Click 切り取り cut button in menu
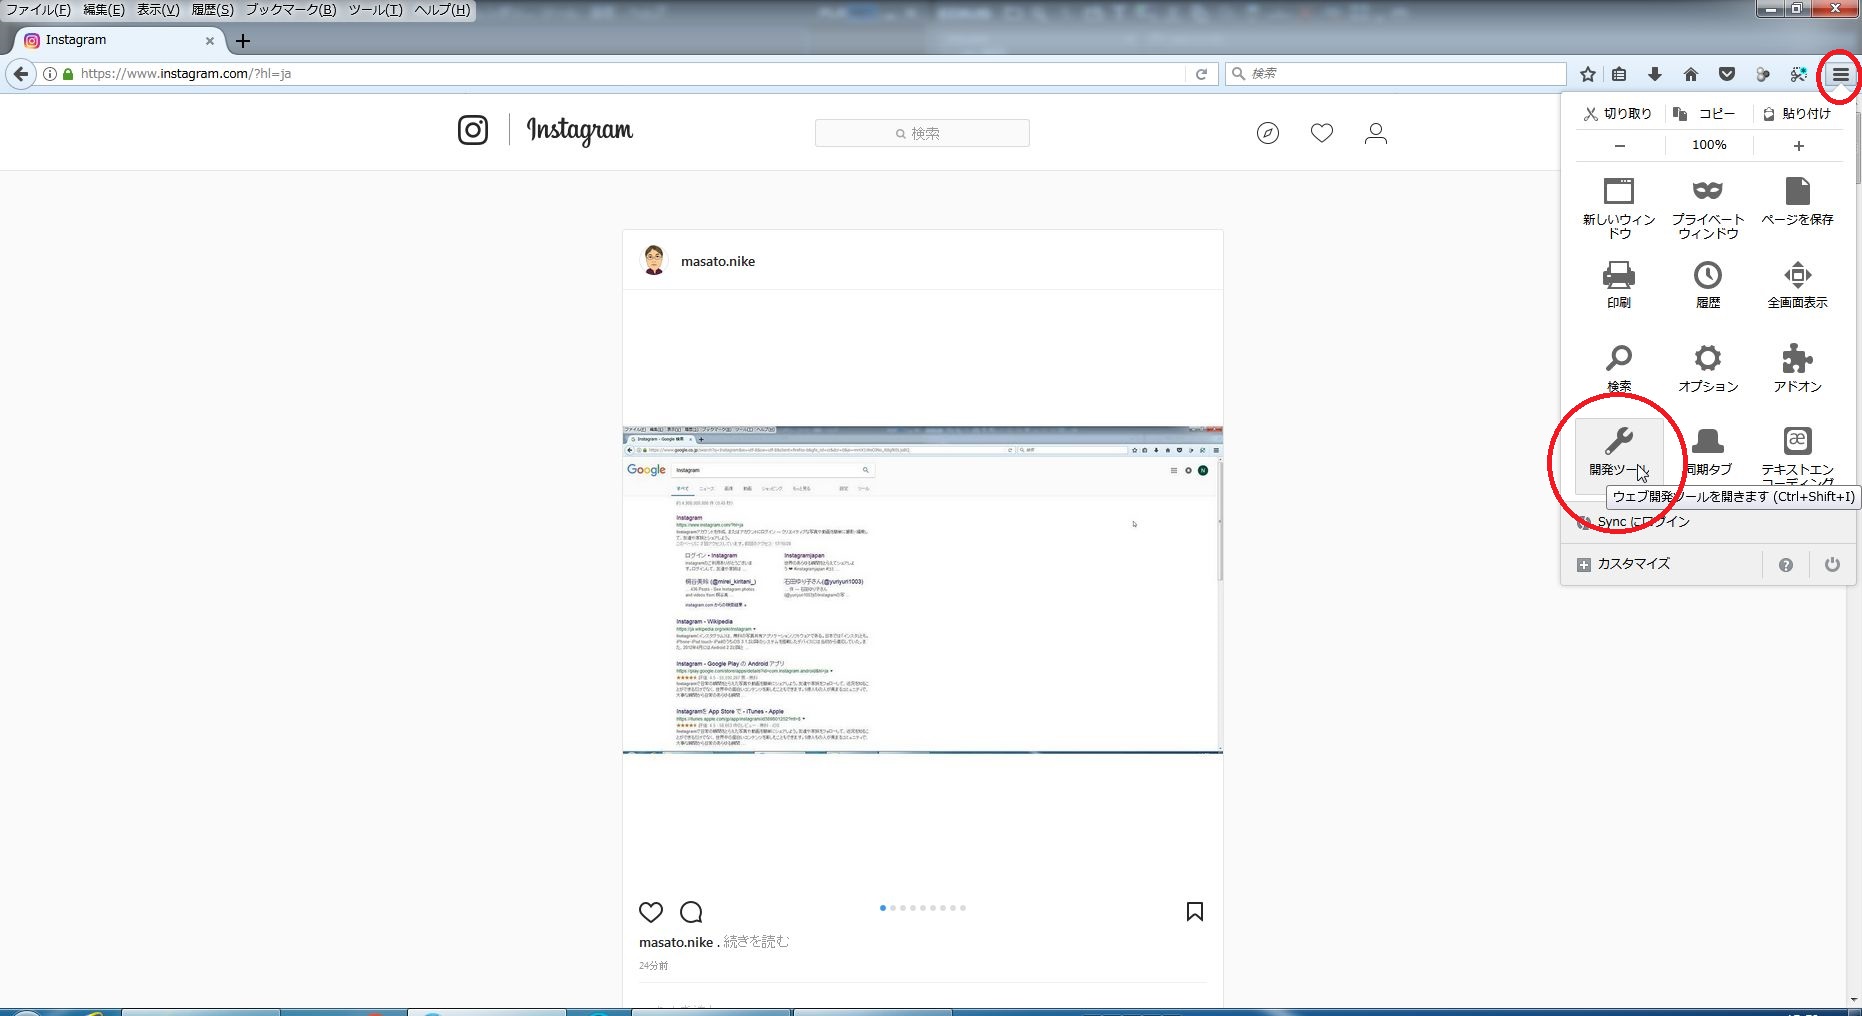 tap(1618, 113)
